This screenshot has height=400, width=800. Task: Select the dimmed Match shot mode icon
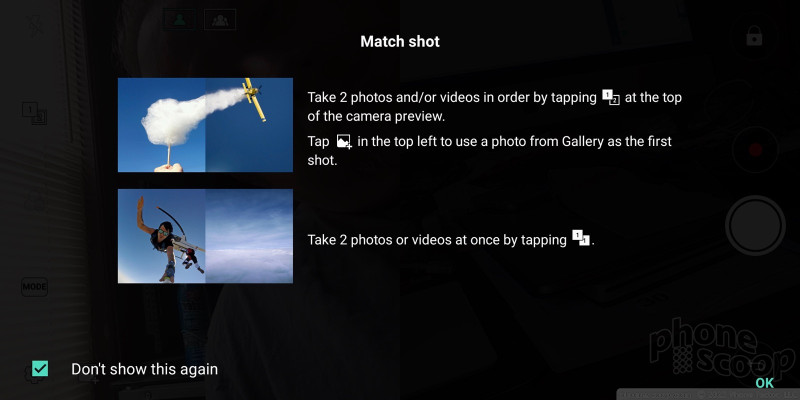[34, 113]
